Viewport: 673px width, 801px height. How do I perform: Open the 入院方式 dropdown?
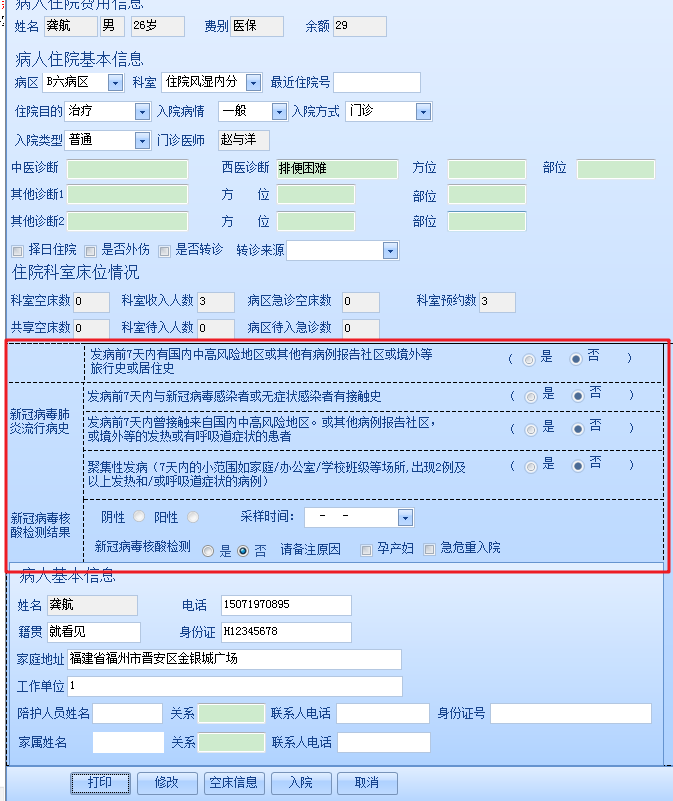423,111
